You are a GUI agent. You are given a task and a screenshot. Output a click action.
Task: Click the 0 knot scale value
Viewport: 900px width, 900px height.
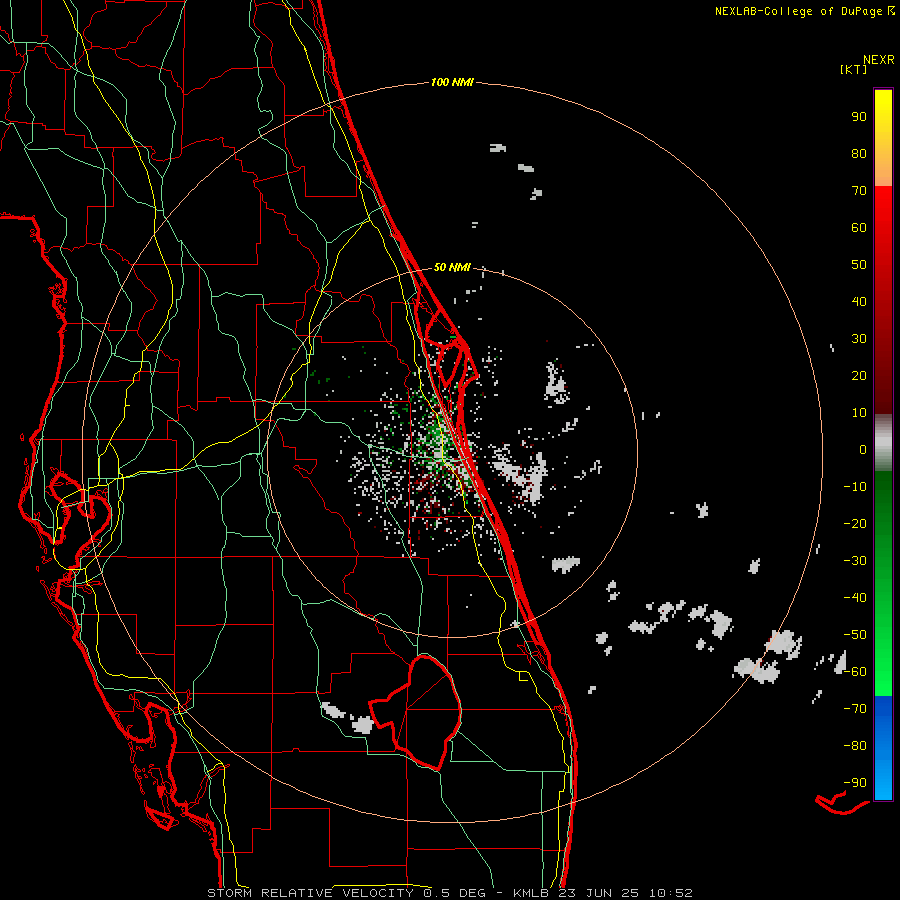click(x=863, y=449)
